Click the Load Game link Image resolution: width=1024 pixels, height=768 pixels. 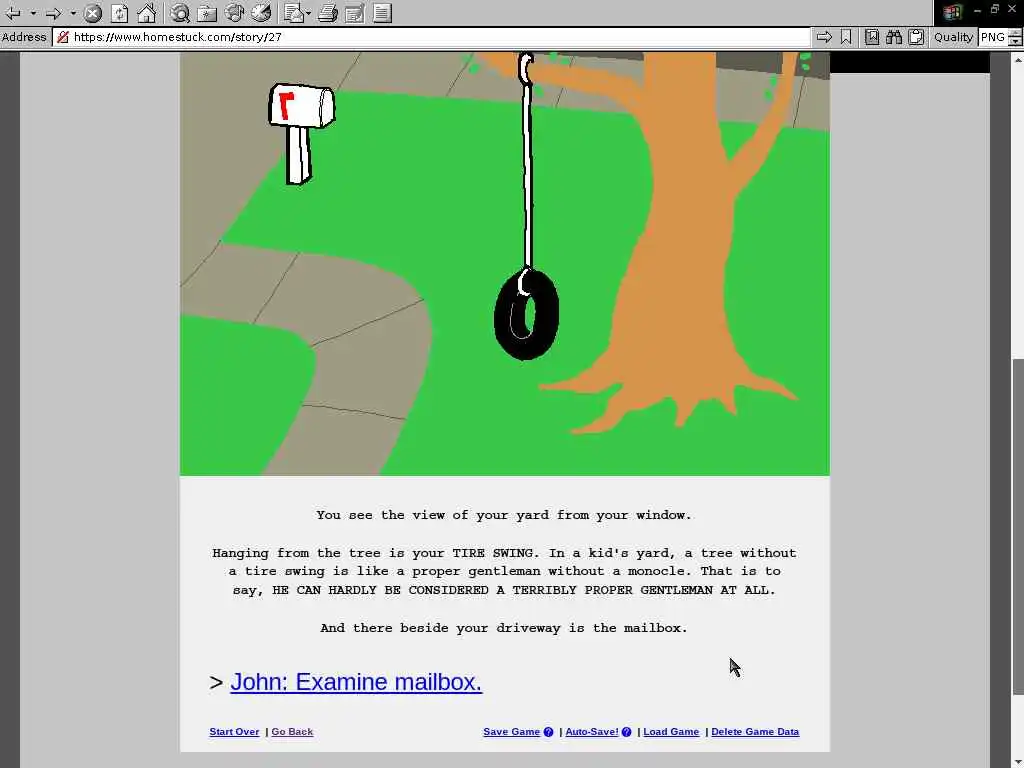(x=671, y=731)
